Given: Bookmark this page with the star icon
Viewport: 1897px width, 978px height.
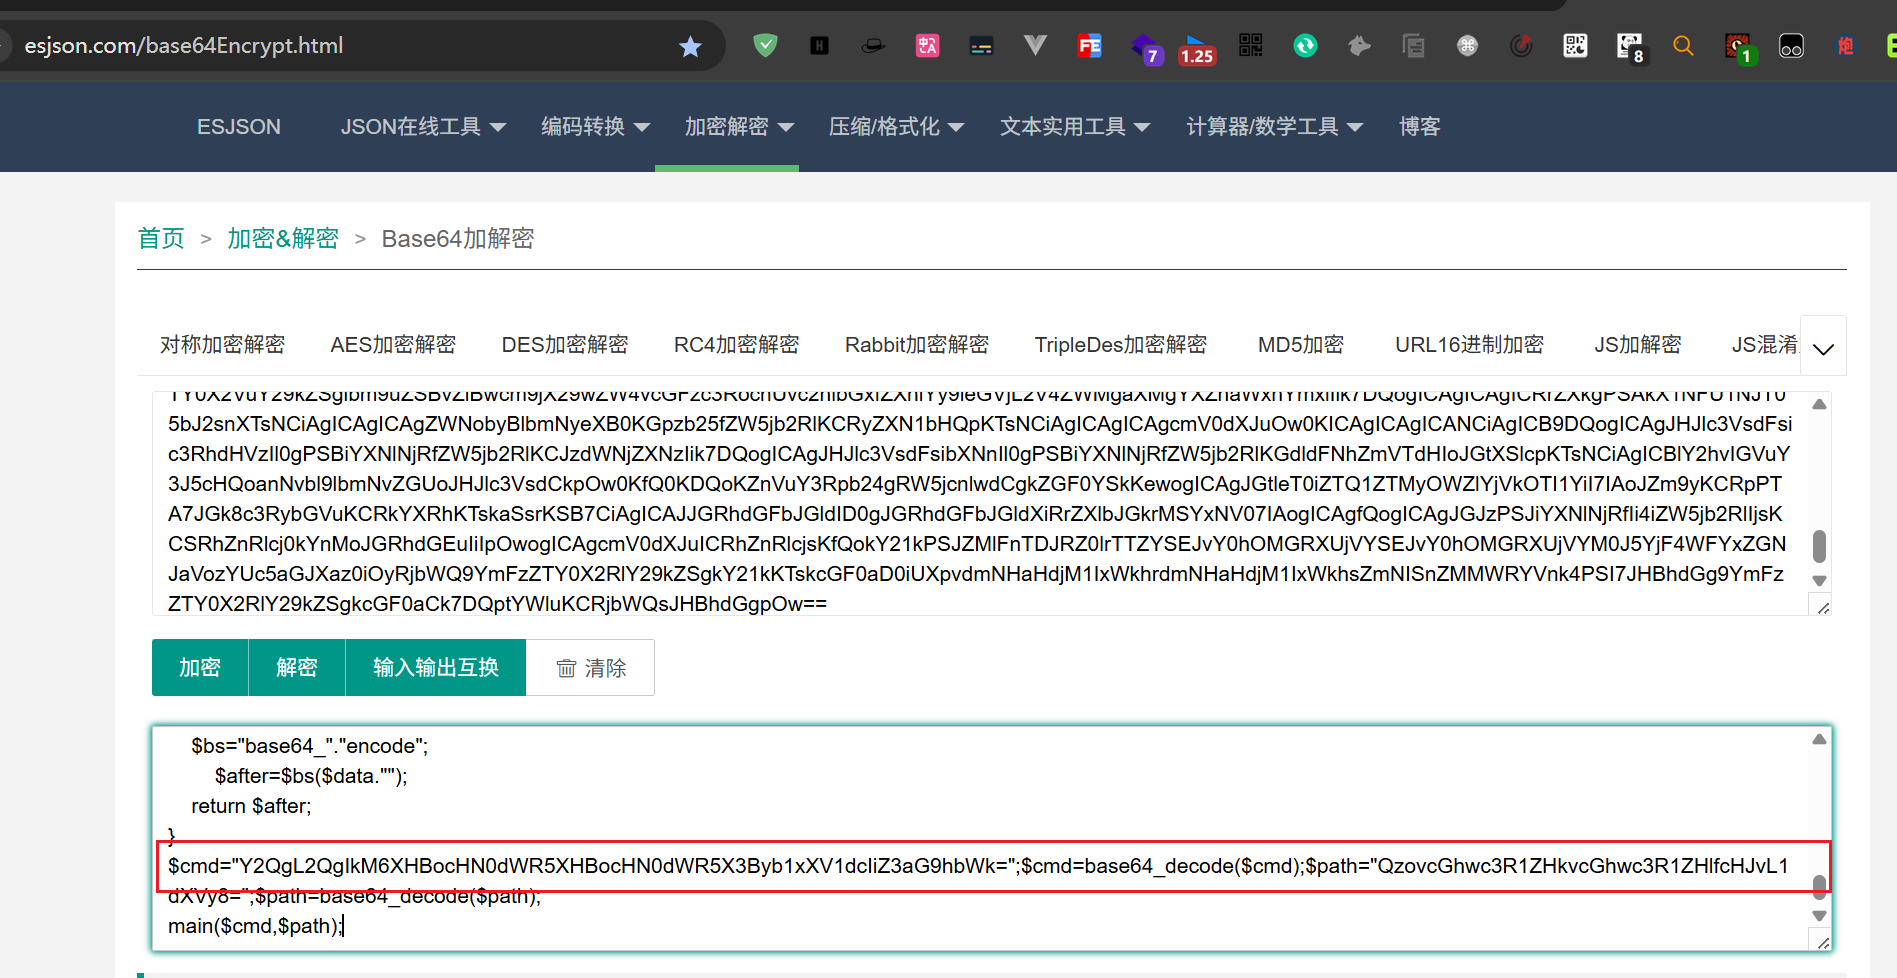Looking at the screenshot, I should click(x=690, y=45).
